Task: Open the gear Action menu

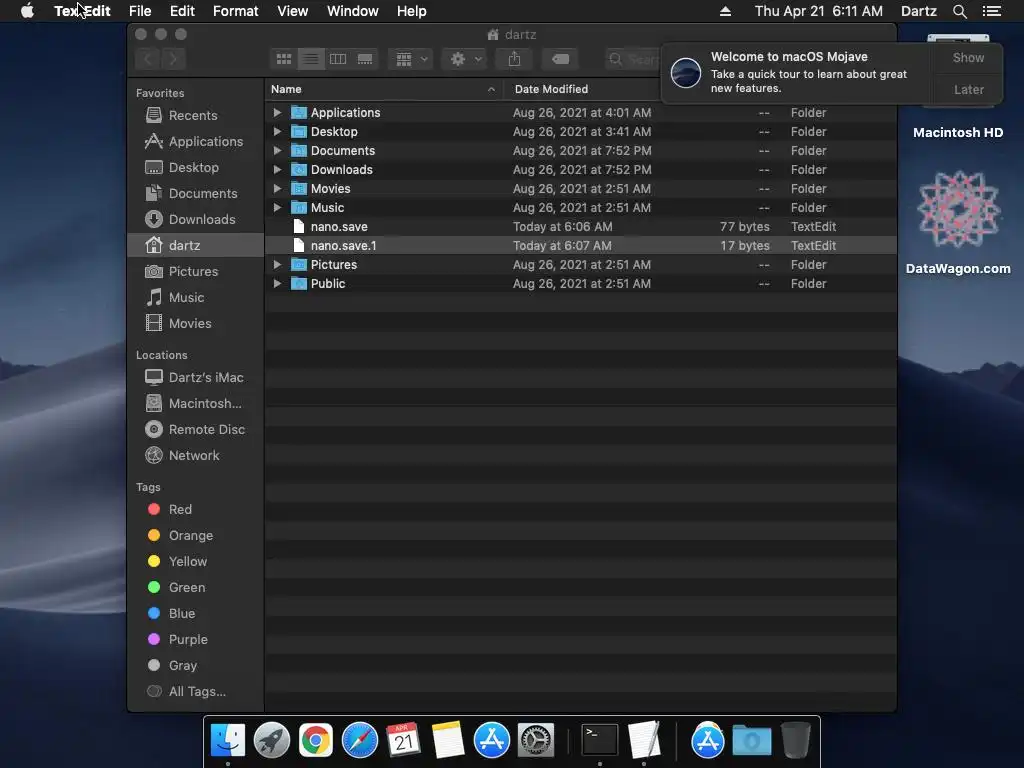Action: pyautogui.click(x=464, y=59)
